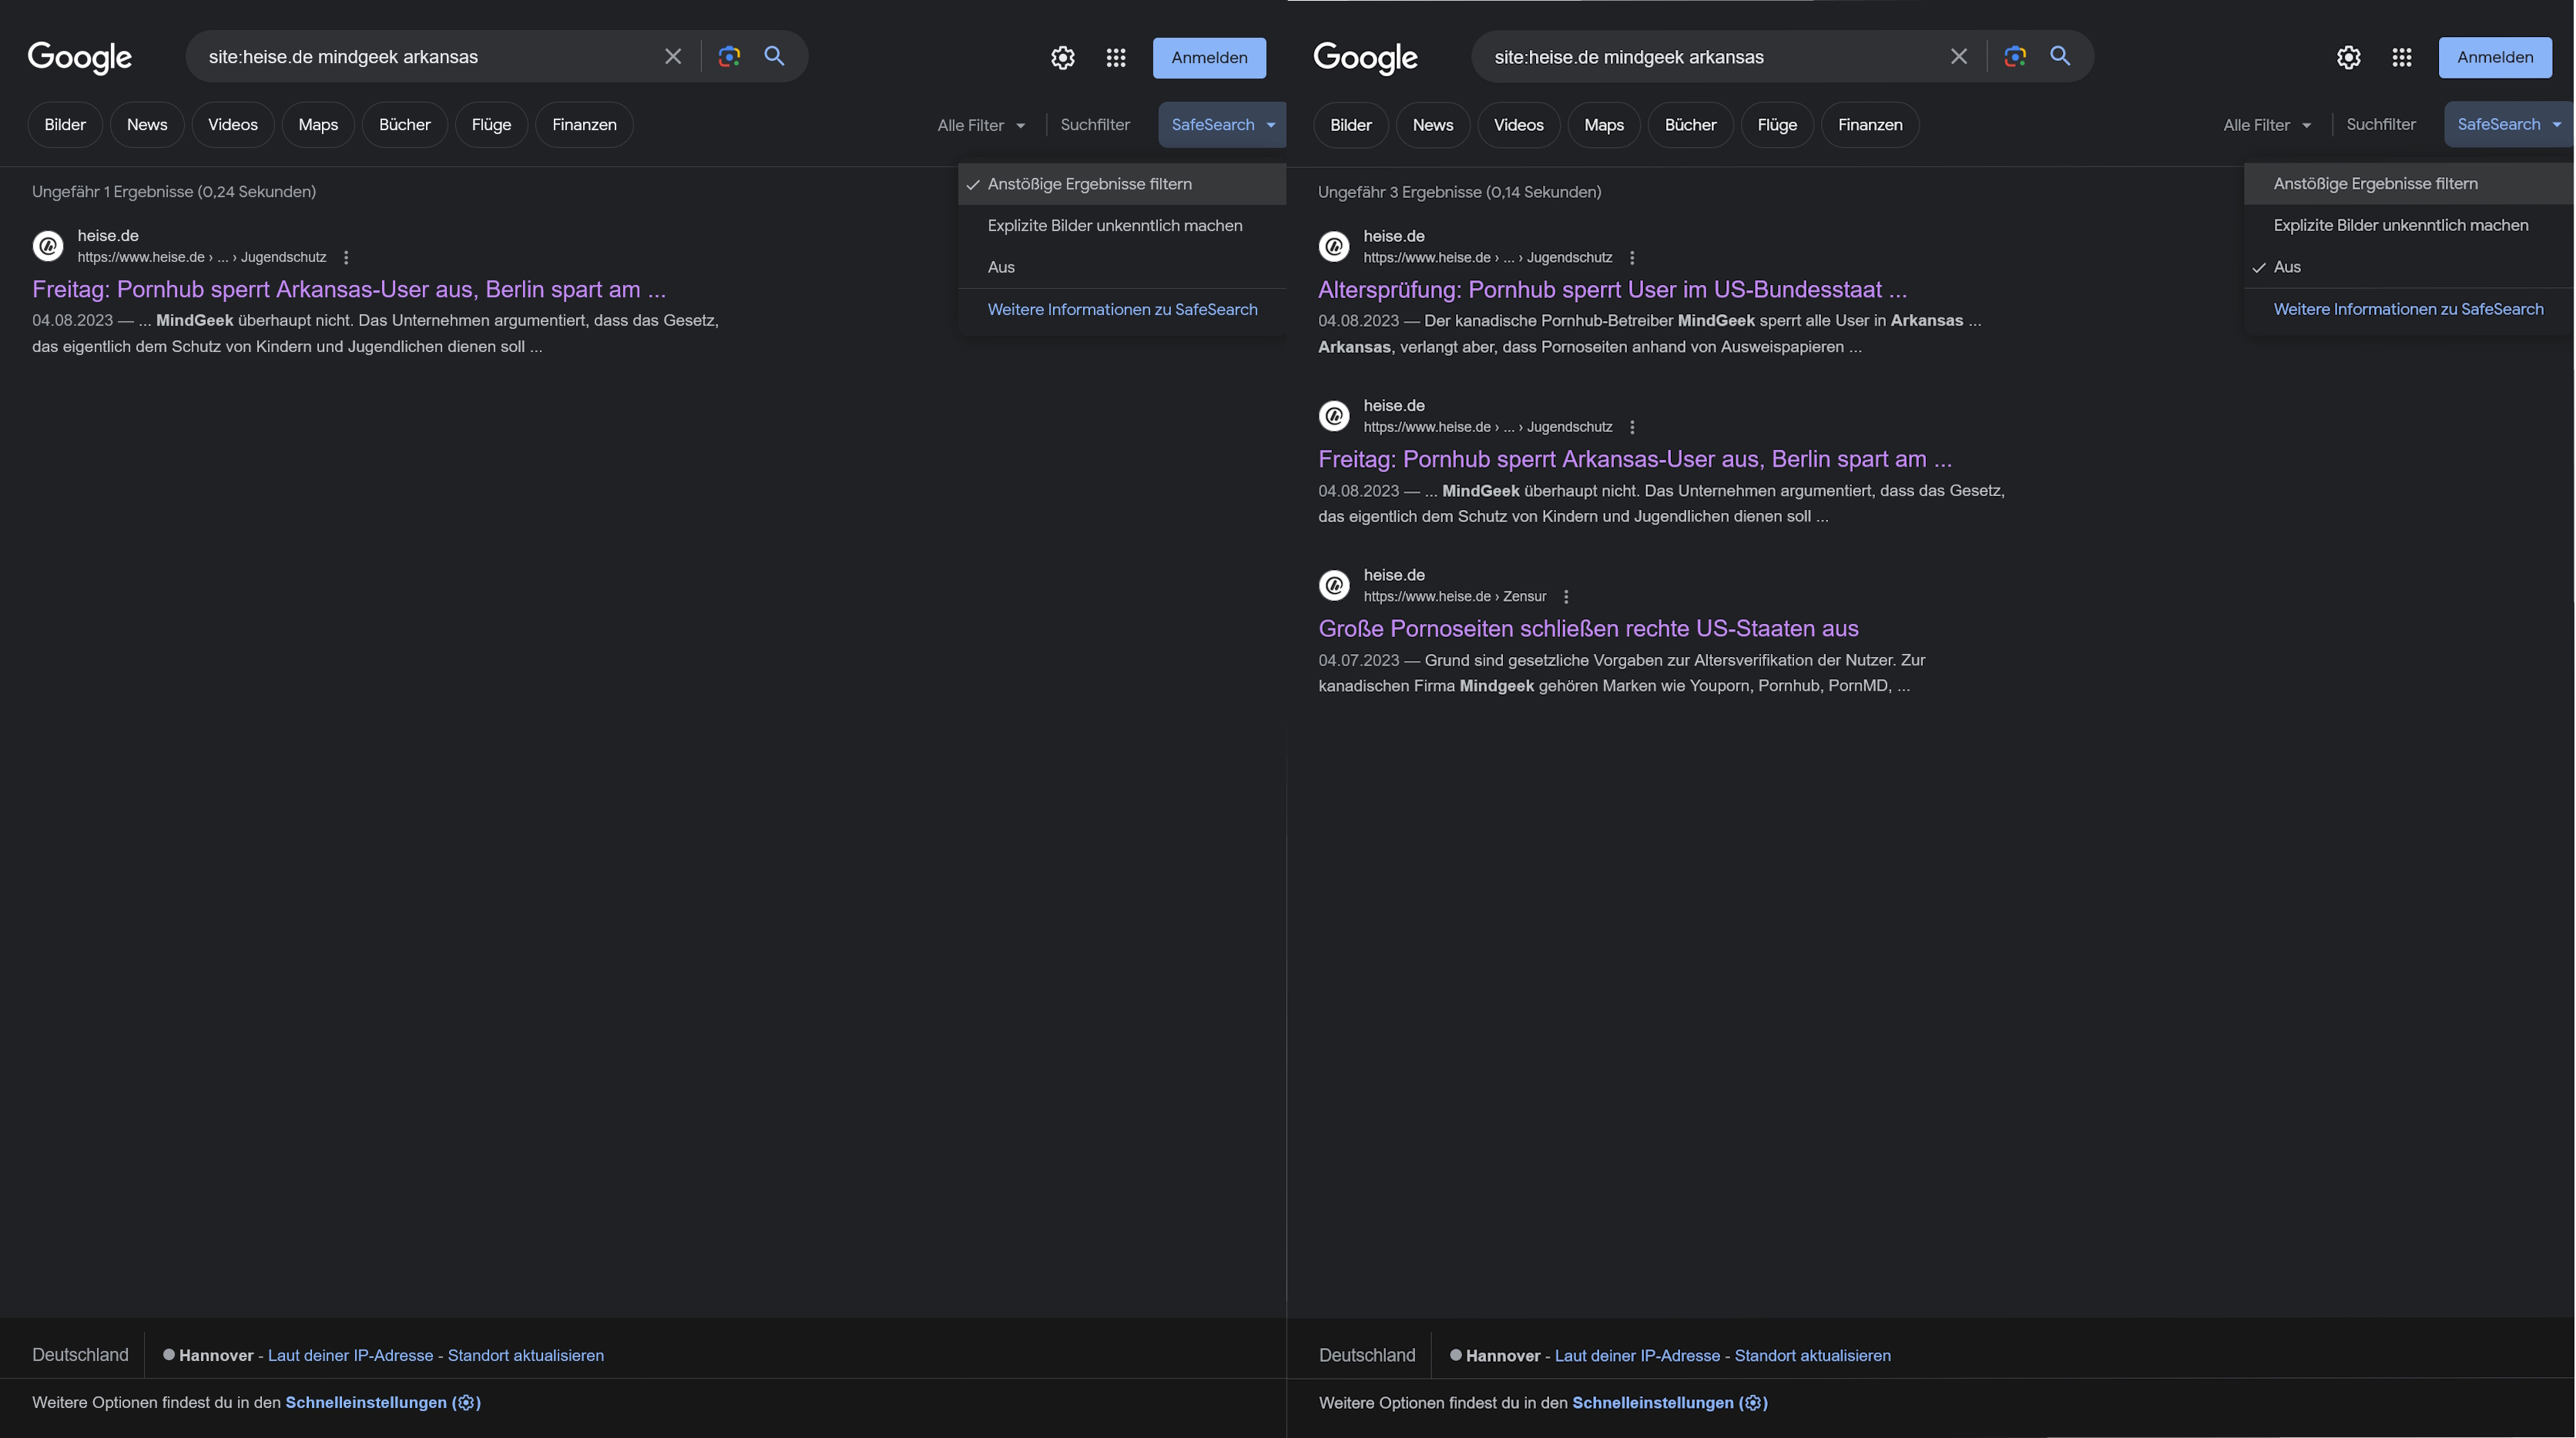Select 'Anstößige Ergebnisse filtern' in right dropdown
Image resolution: width=2576 pixels, height=1438 pixels.
coord(2375,184)
